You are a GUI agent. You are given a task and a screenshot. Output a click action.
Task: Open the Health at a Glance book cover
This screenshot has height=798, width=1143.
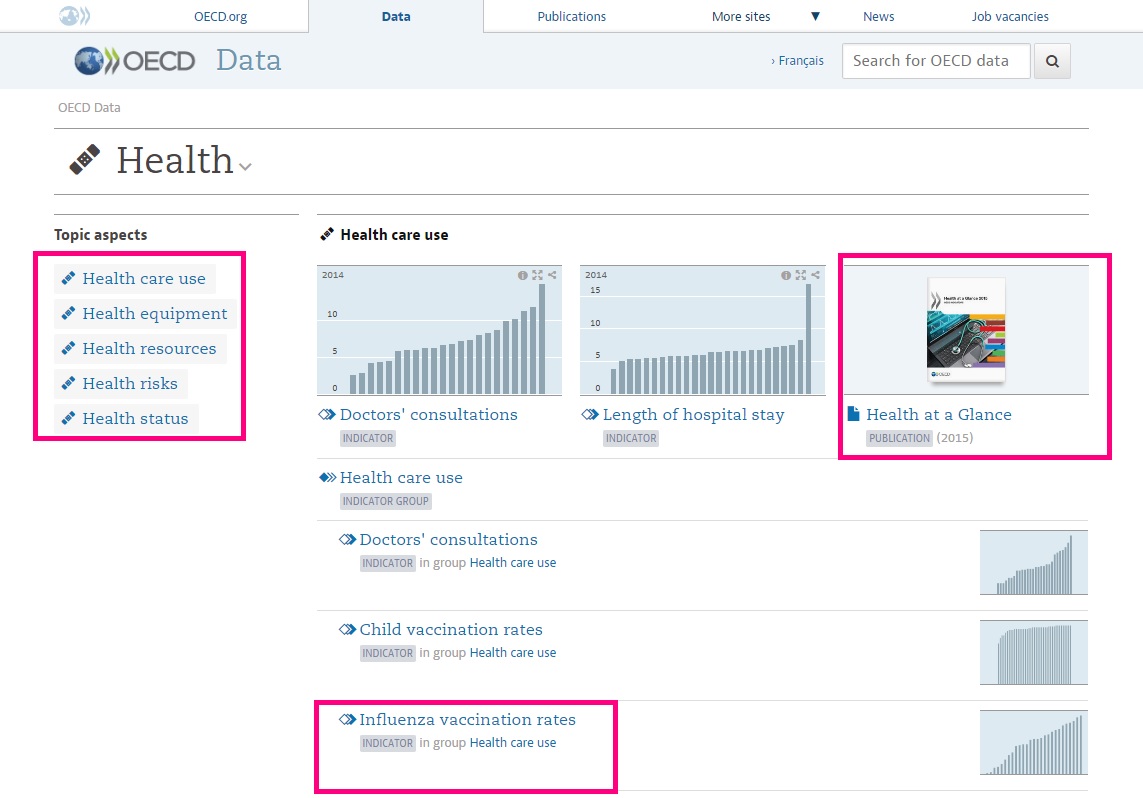point(966,330)
